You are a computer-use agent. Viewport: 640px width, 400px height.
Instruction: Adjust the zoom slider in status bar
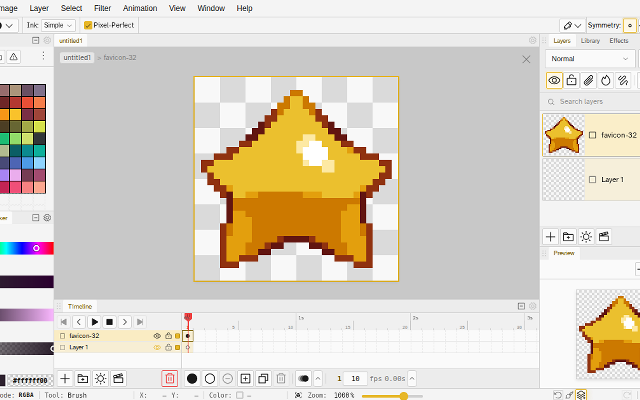pos(392,396)
